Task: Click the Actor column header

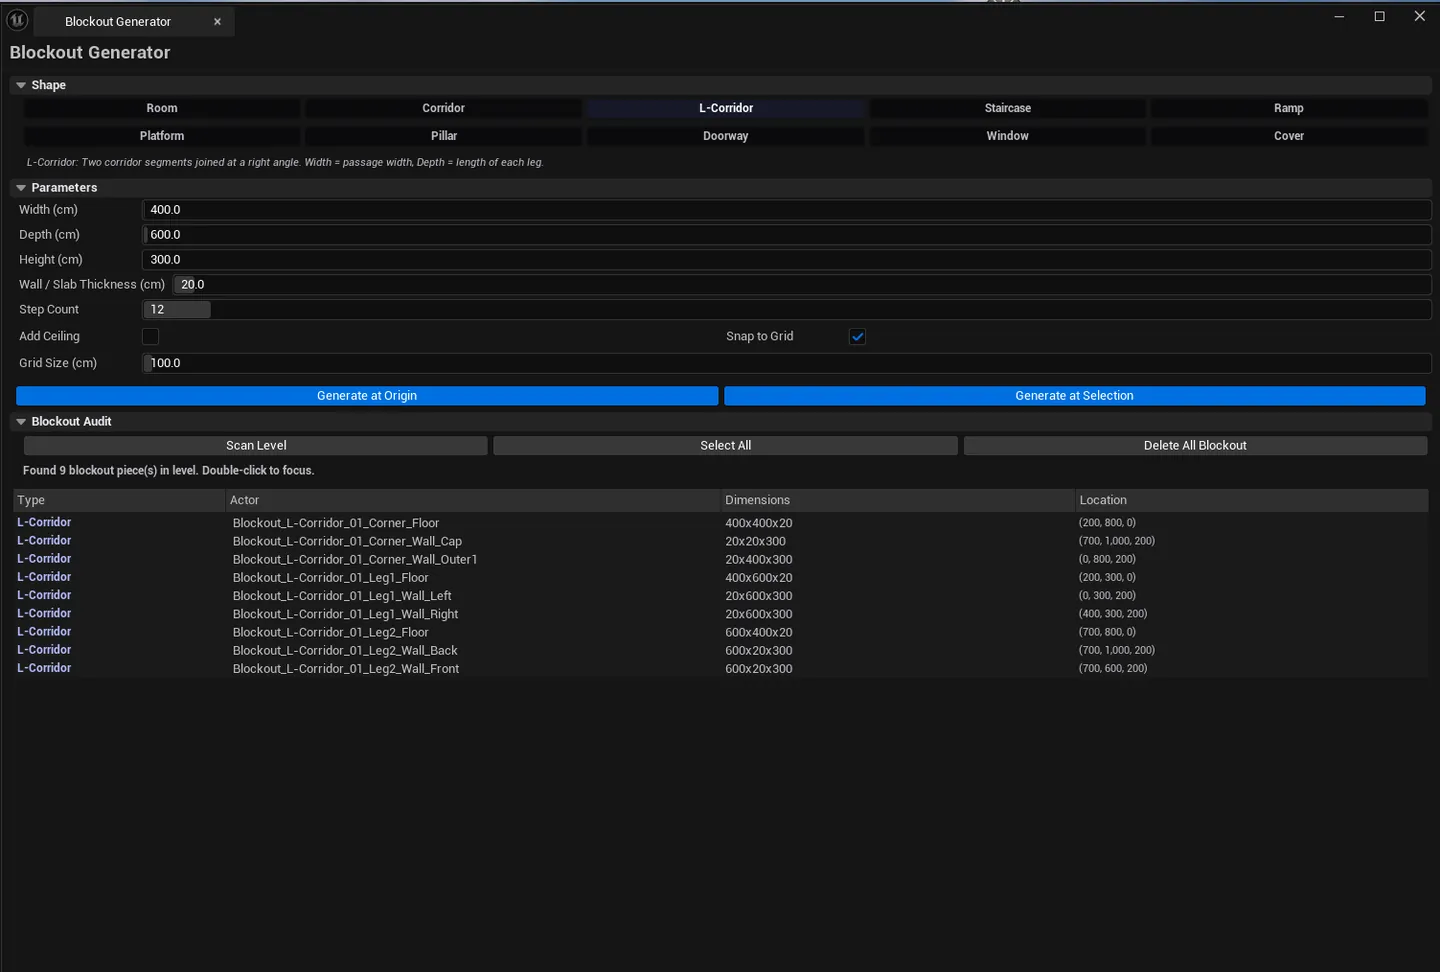Action: [473, 500]
